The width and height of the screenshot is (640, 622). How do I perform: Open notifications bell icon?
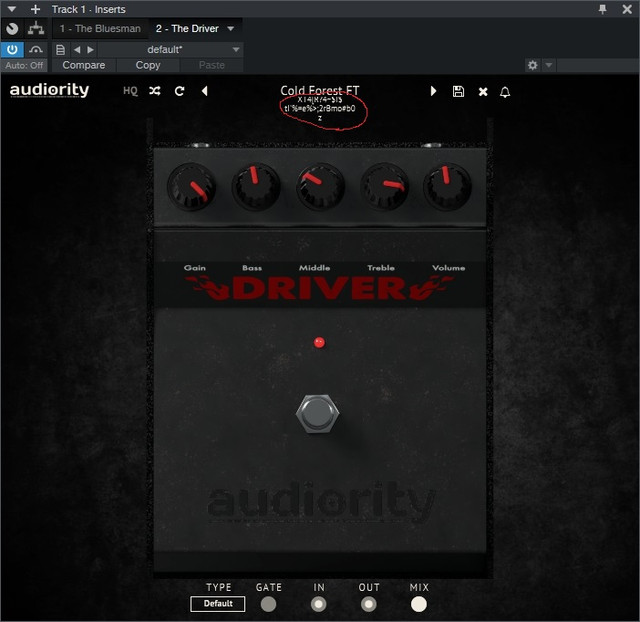[505, 92]
